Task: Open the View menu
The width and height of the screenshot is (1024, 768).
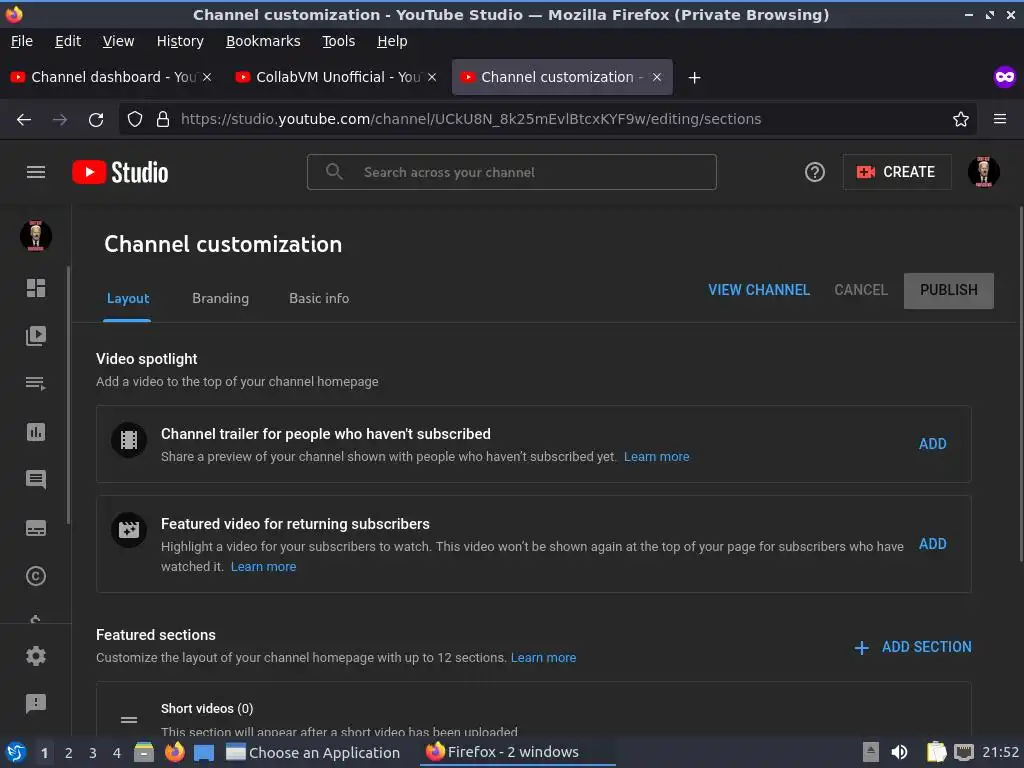Action: tap(118, 41)
